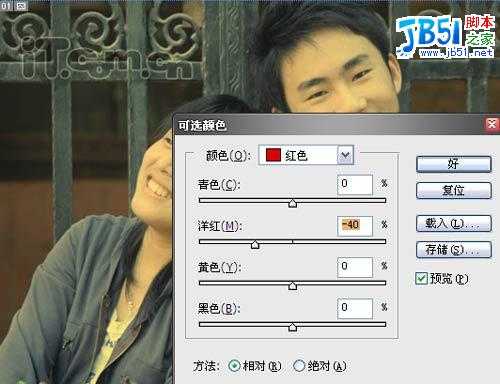Click the 洋红(M) magenta value field

coord(355,226)
